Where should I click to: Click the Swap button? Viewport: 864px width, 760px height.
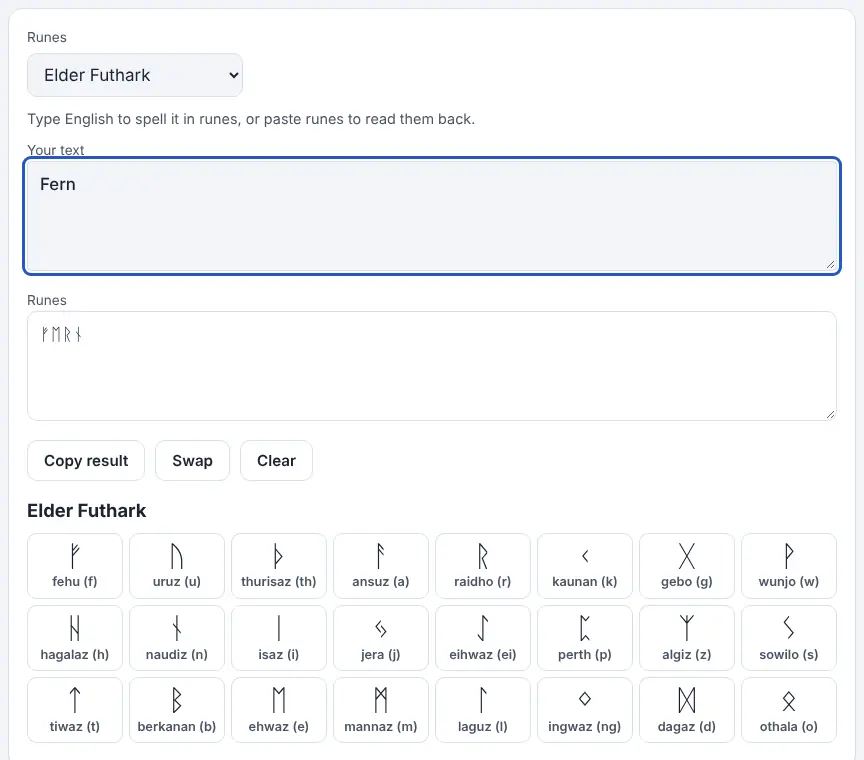click(x=192, y=460)
